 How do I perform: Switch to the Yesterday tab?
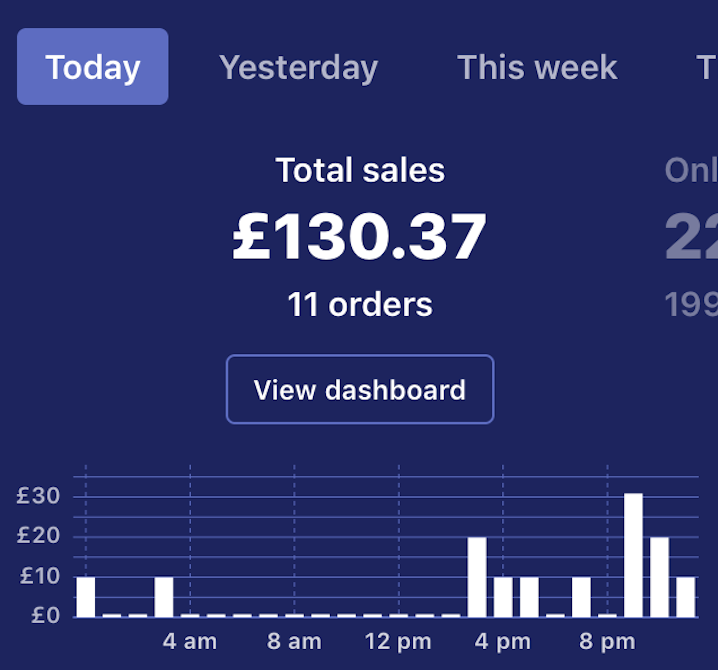[298, 67]
